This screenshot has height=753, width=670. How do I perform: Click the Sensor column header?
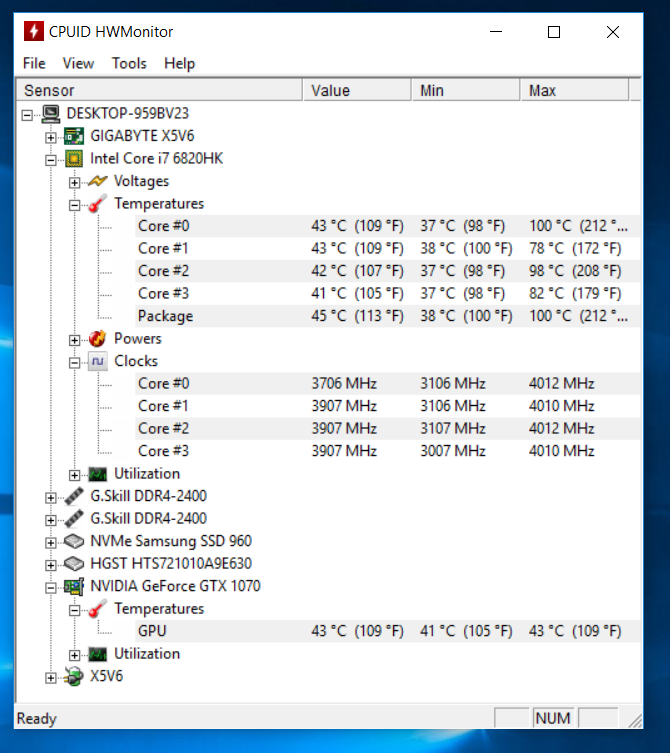coord(159,90)
